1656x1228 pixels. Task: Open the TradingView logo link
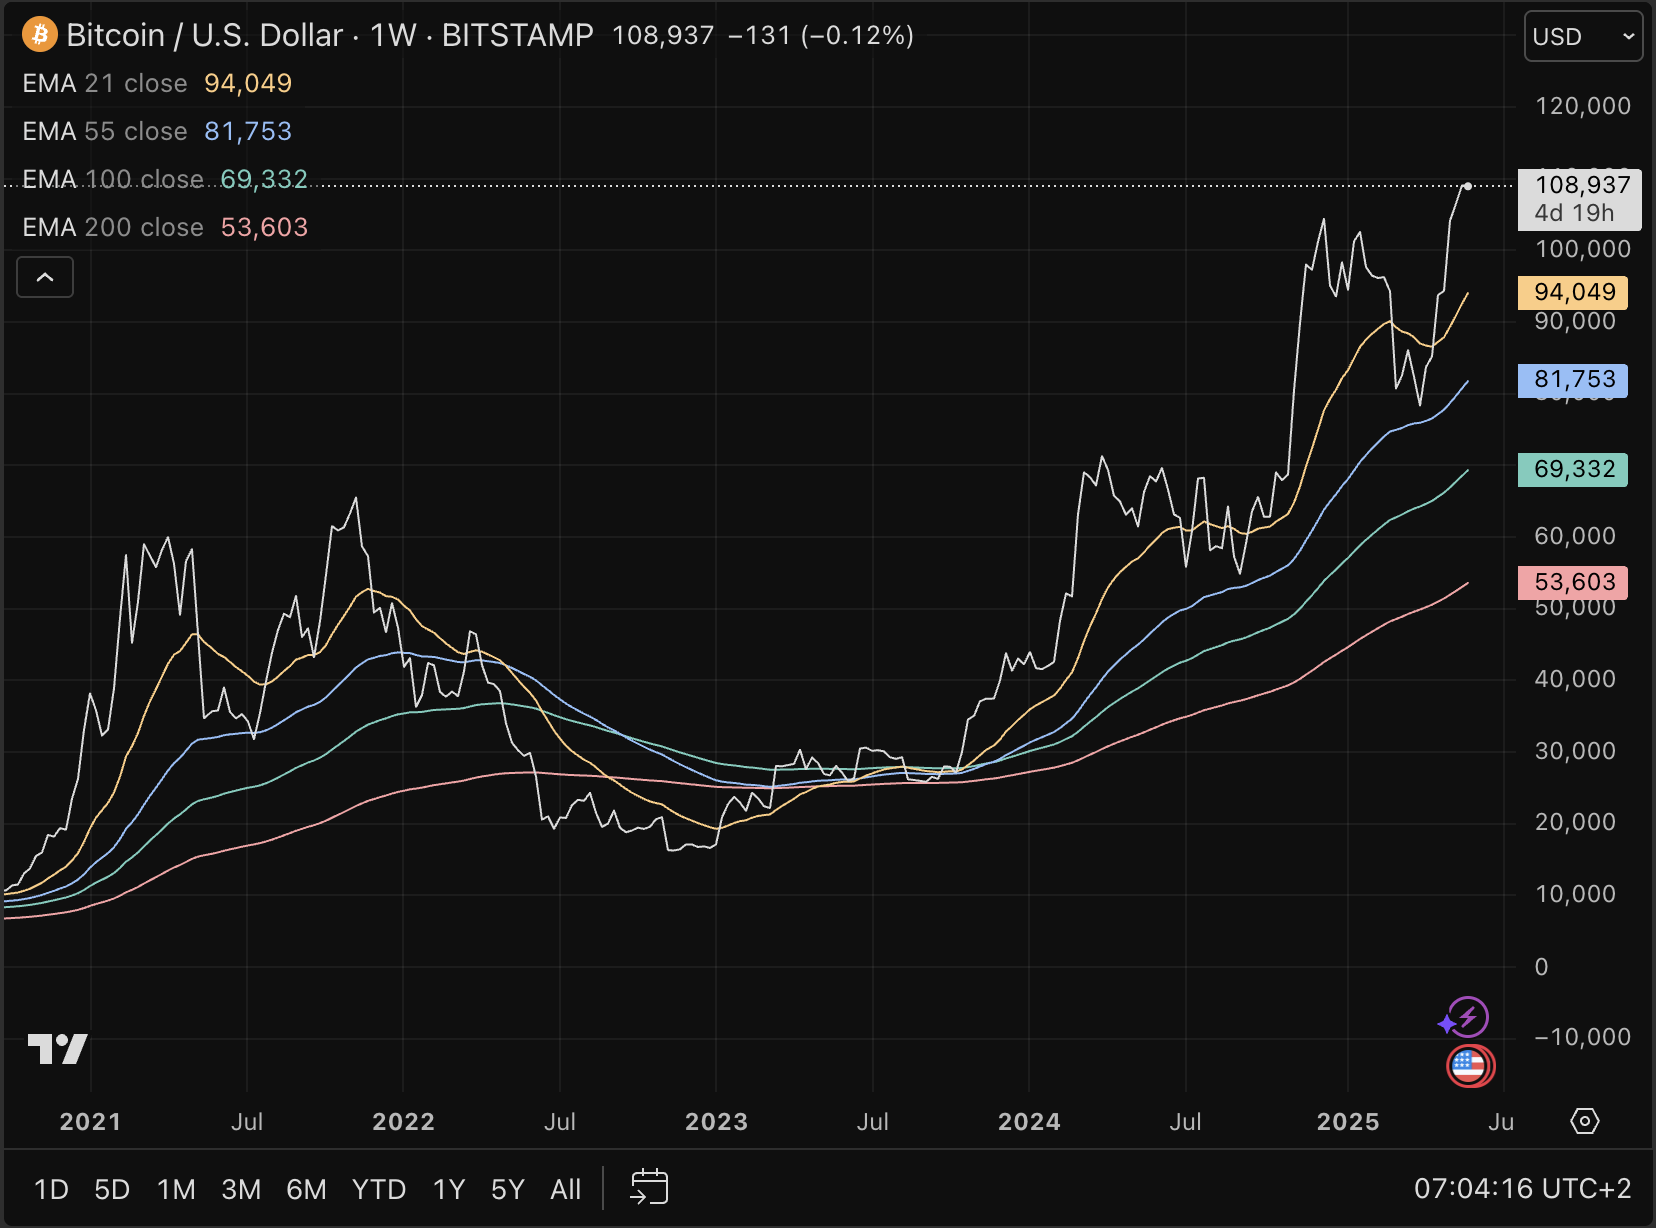coord(58,1049)
